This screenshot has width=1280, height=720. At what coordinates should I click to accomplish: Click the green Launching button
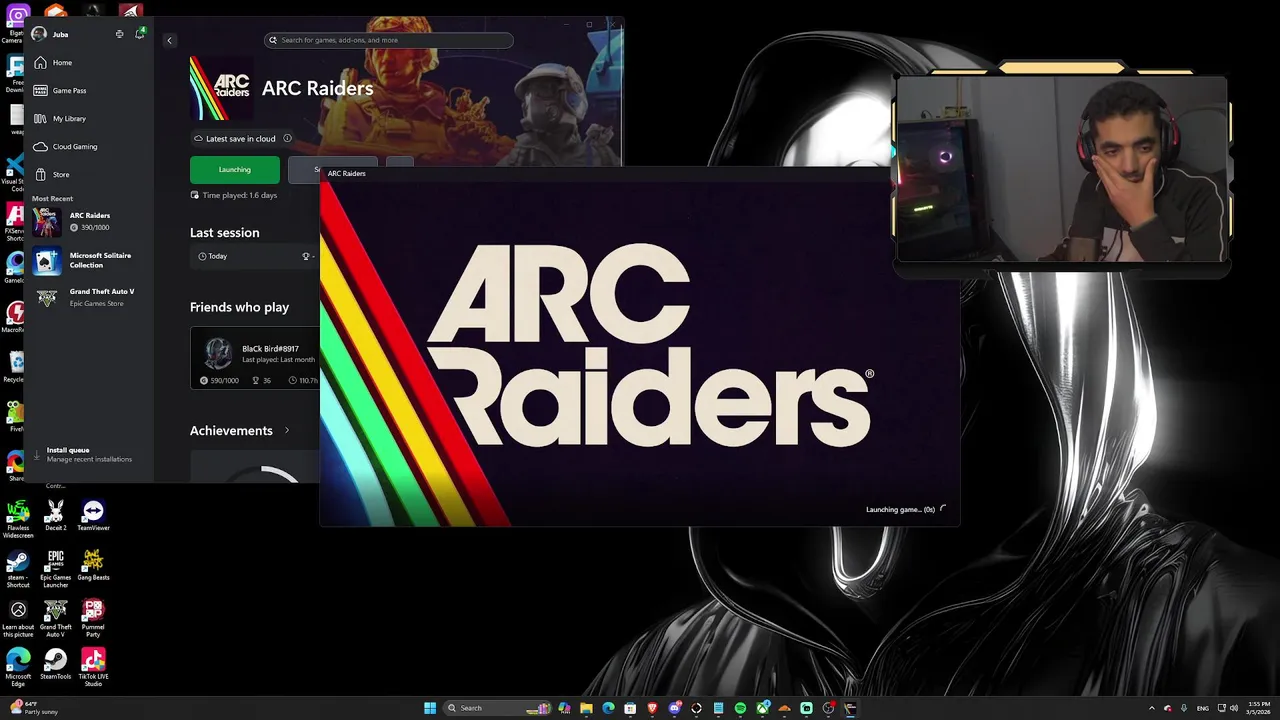[x=235, y=169]
